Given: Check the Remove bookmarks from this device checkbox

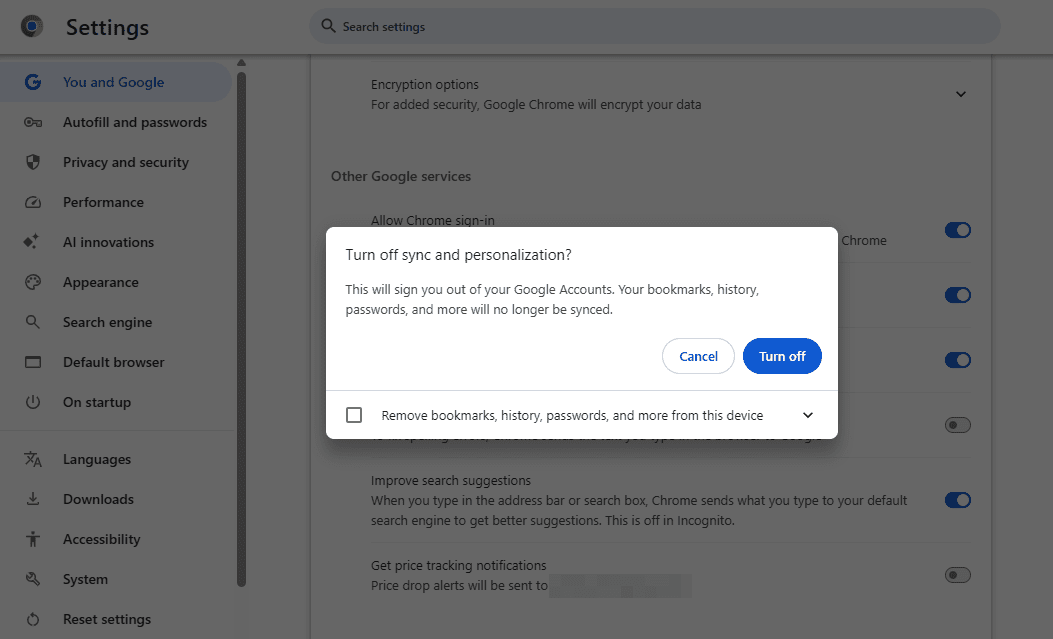Looking at the screenshot, I should (x=354, y=415).
